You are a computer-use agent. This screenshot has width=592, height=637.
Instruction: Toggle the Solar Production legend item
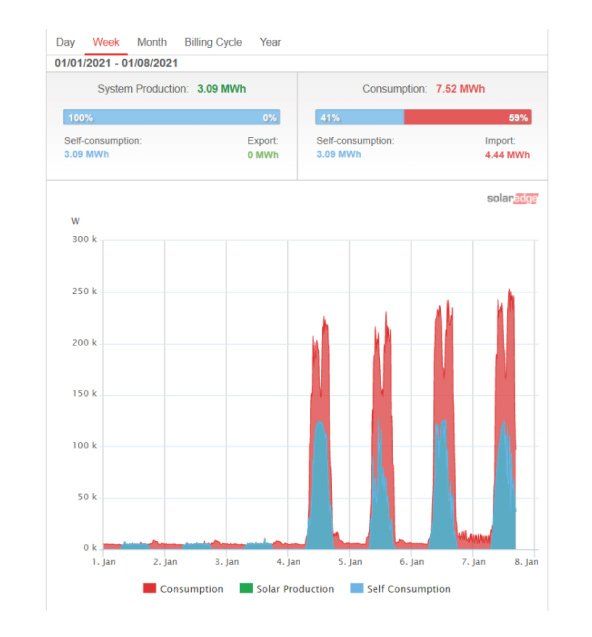point(287,589)
